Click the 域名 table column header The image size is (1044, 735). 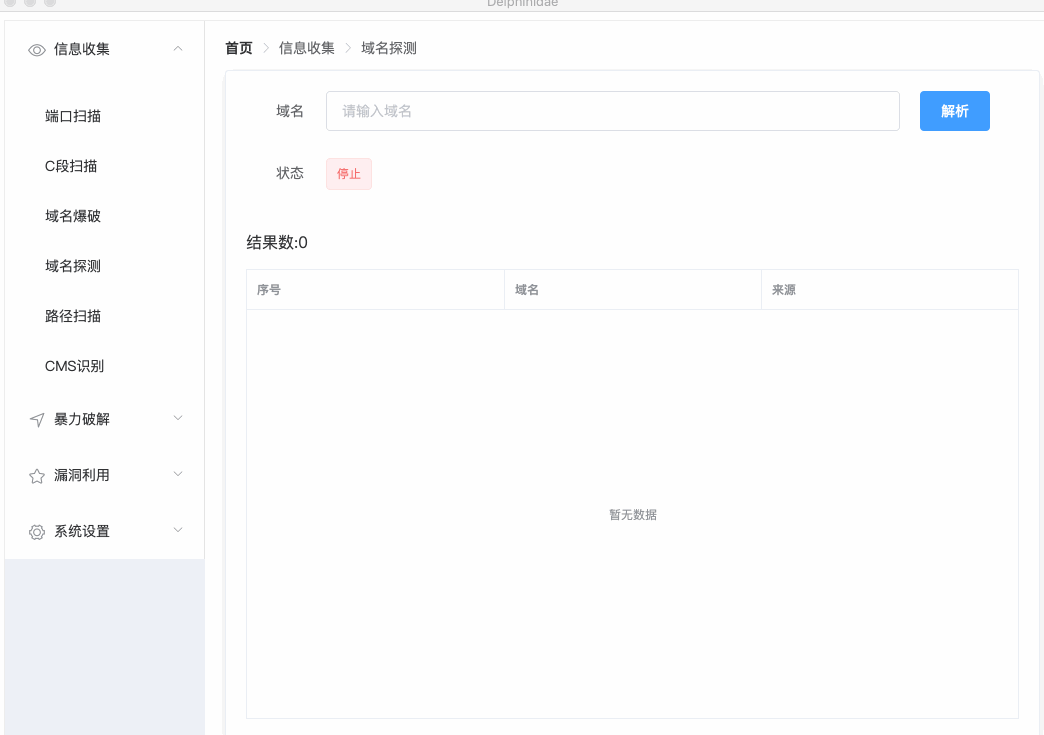[x=527, y=290]
